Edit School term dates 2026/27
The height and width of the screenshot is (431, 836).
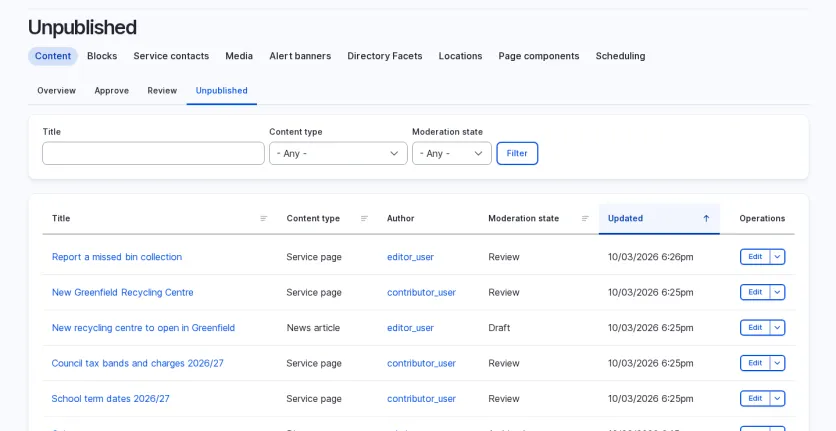[755, 398]
